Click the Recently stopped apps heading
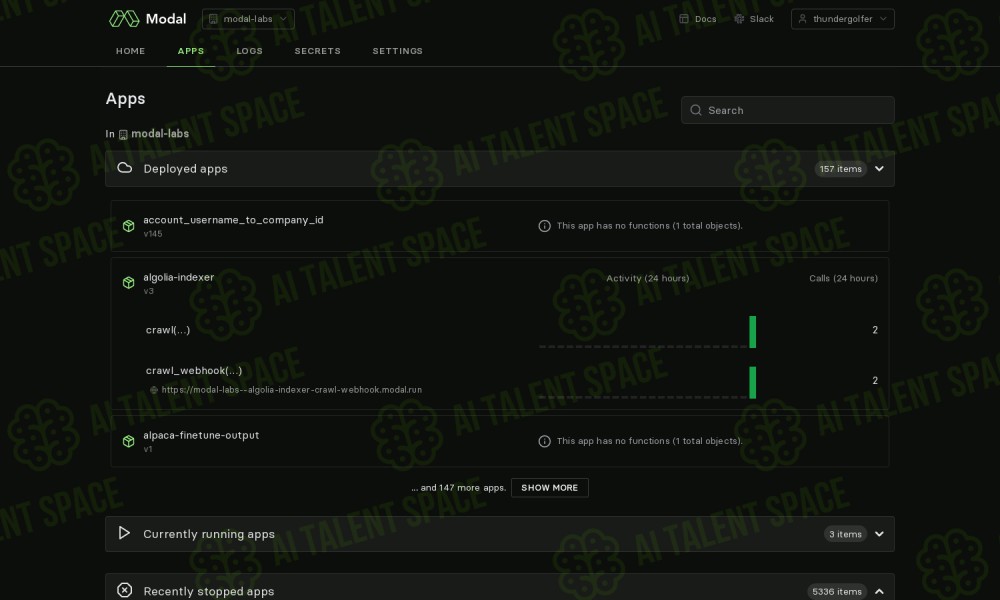1000x600 pixels. pos(209,592)
